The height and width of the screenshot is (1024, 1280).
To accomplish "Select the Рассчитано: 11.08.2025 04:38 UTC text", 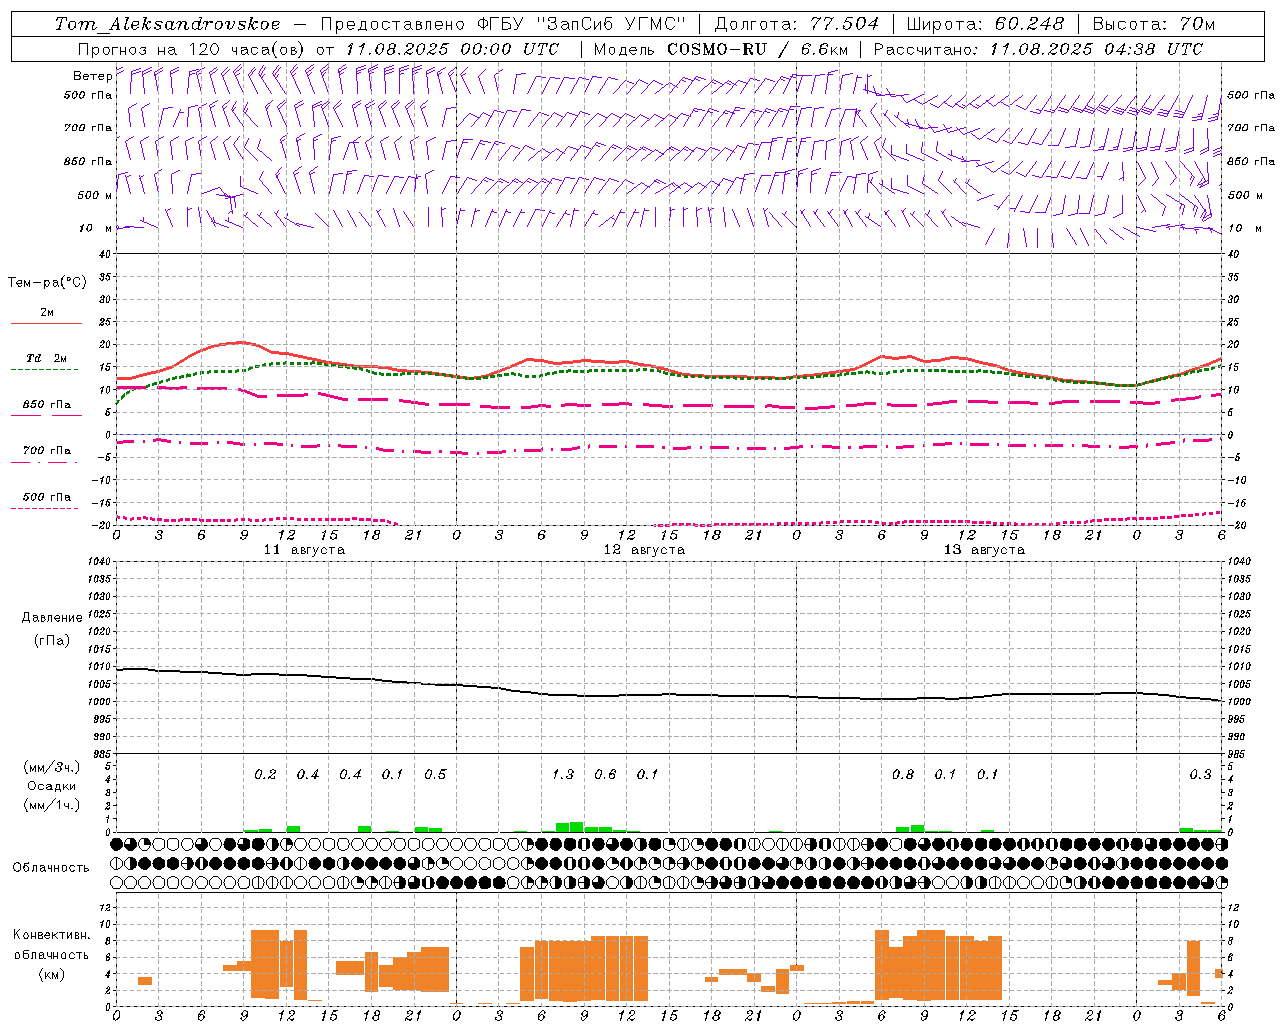I will [1038, 49].
